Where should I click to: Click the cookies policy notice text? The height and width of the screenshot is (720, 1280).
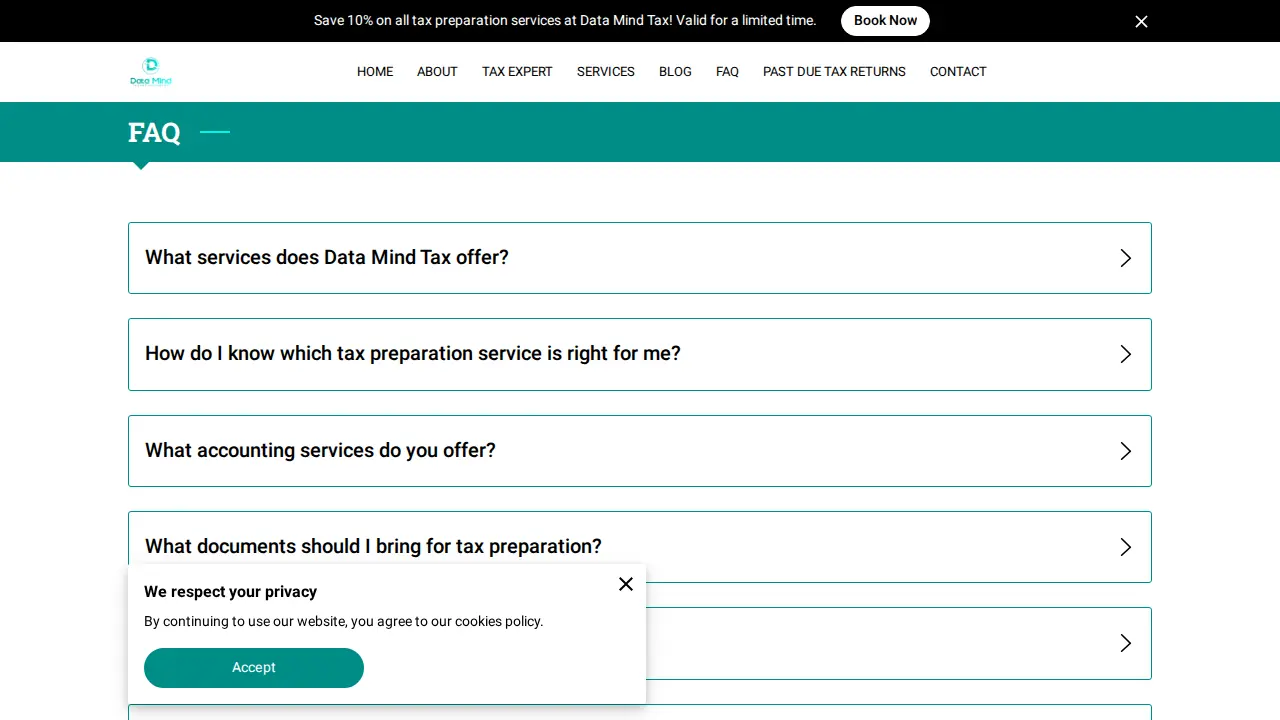[x=344, y=621]
